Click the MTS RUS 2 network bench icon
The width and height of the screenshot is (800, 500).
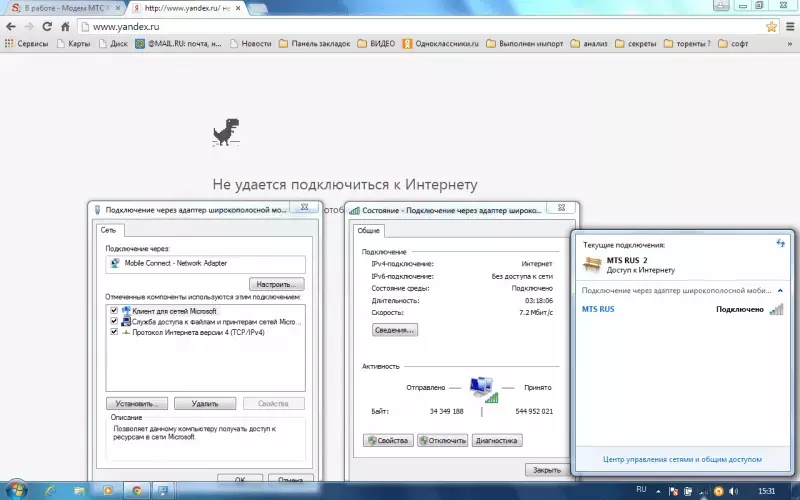click(x=592, y=264)
